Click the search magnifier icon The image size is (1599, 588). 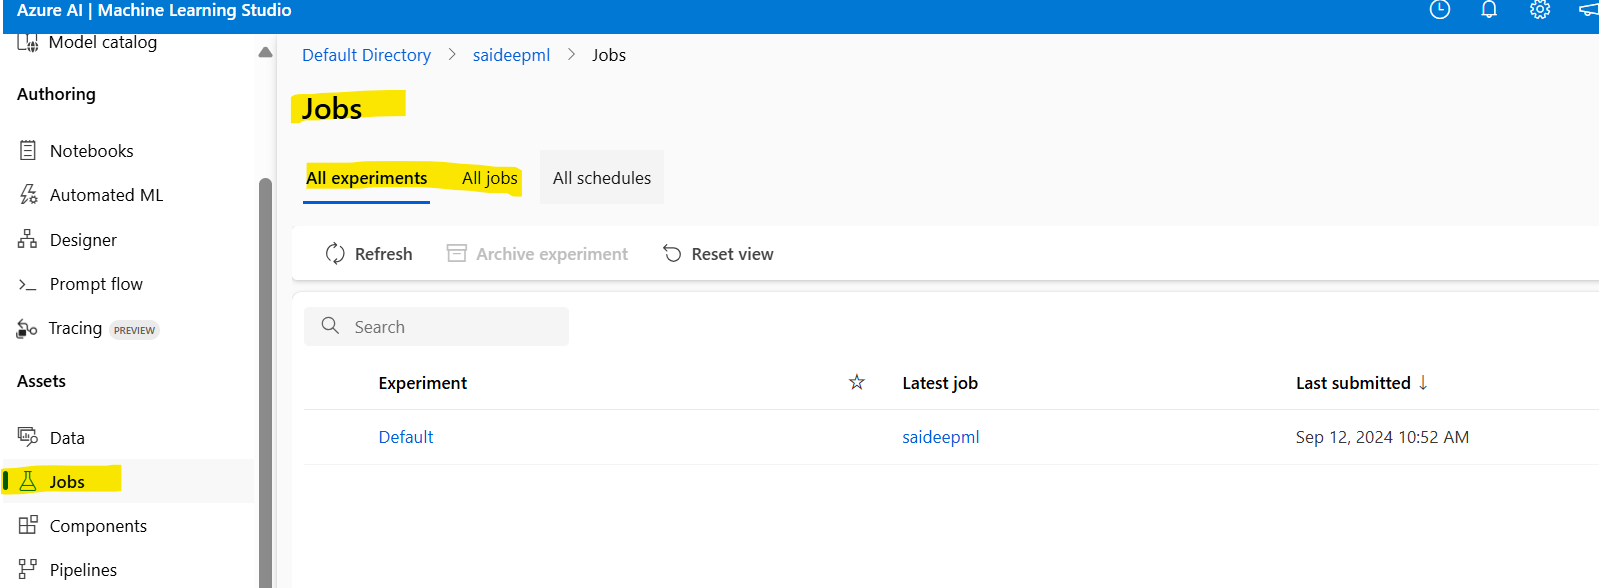coord(330,326)
